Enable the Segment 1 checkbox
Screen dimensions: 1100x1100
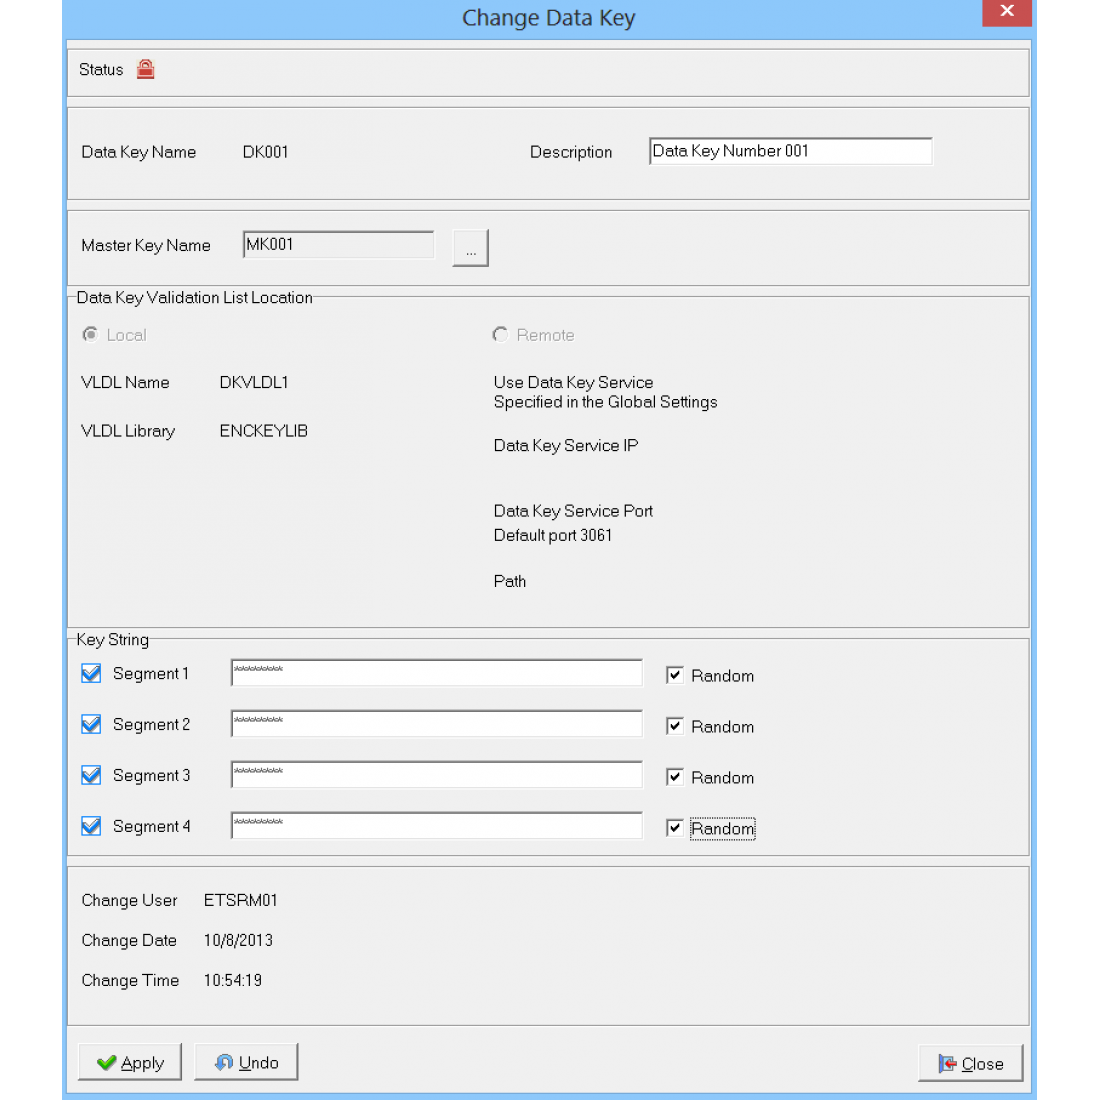91,673
